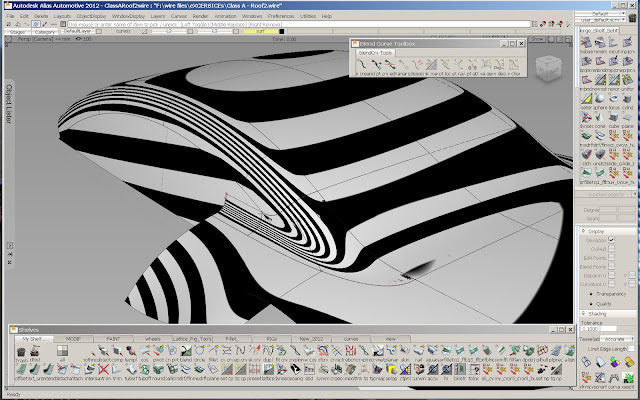The width and height of the screenshot is (640, 400).
Task: Open the Object Lister side panel
Action: [7, 102]
